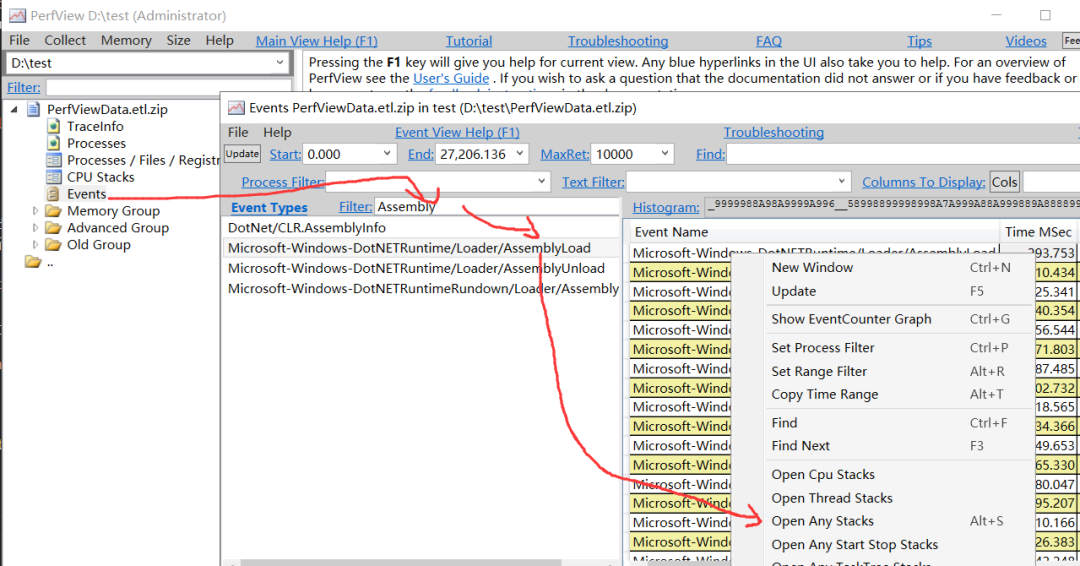Click the Memory Group folder icon
This screenshot has height=566, width=1080.
click(x=54, y=211)
